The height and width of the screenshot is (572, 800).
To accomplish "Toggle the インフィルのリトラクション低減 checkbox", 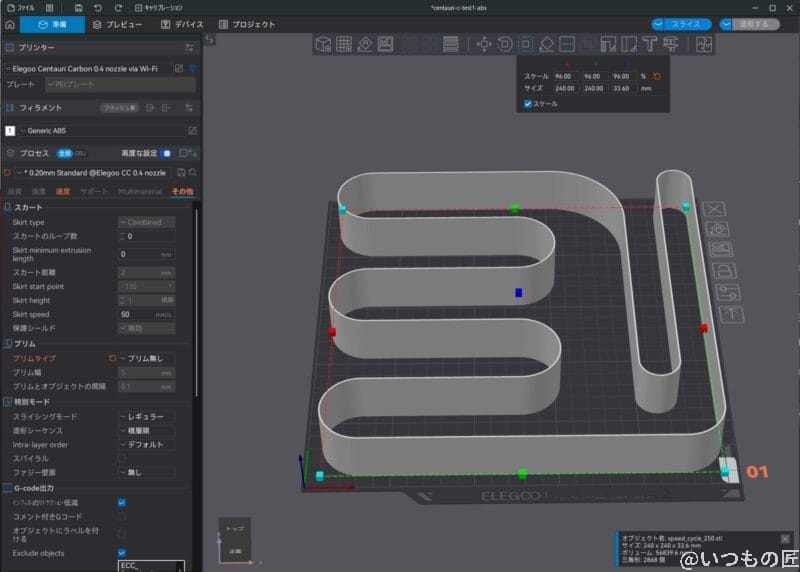I will pyautogui.click(x=122, y=503).
